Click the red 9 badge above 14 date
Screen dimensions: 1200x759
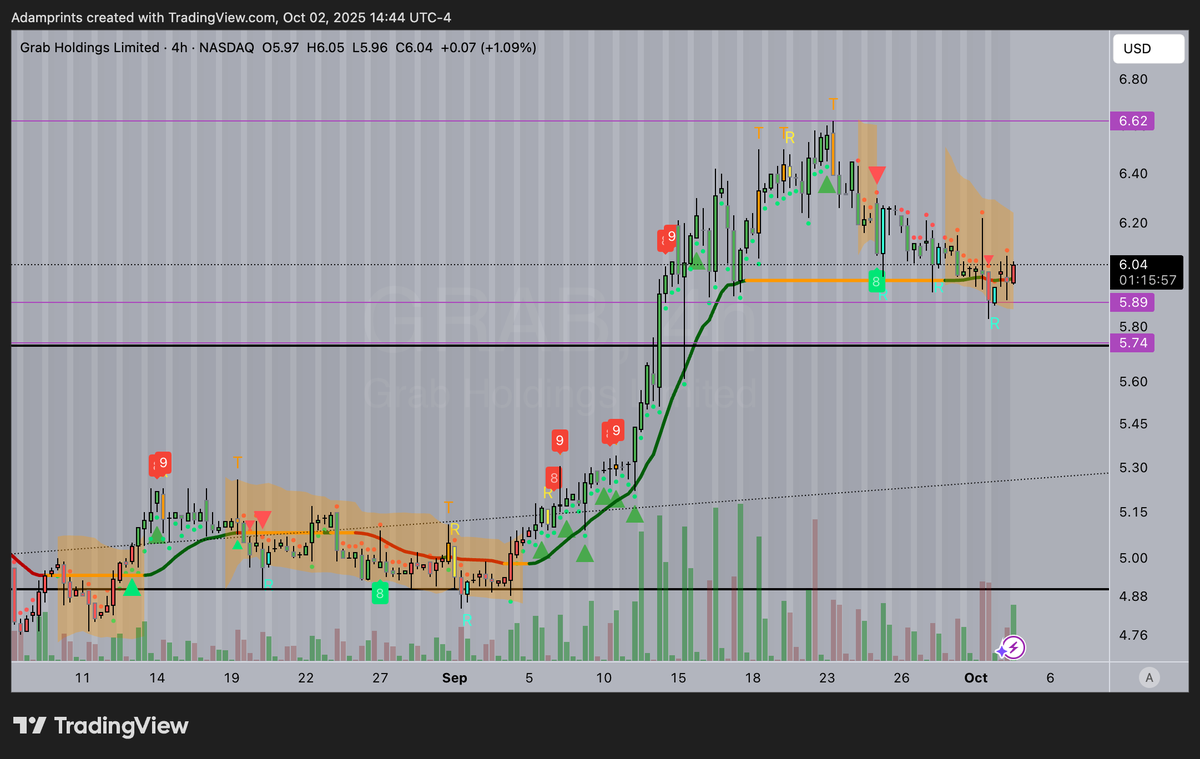tap(163, 462)
